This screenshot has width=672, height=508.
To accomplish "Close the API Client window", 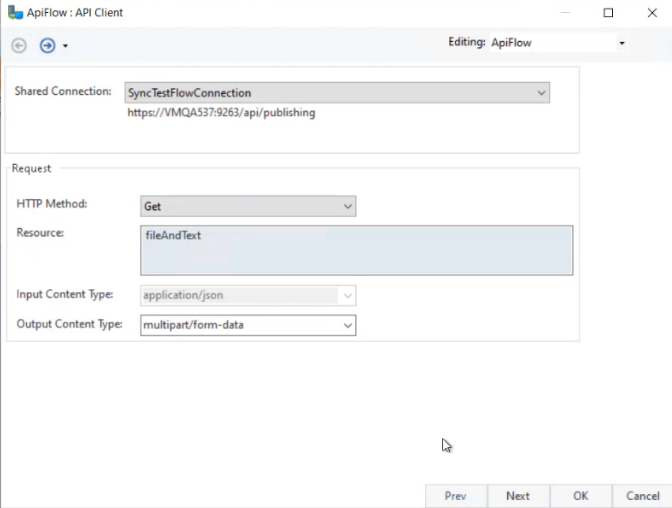I will coord(652,13).
